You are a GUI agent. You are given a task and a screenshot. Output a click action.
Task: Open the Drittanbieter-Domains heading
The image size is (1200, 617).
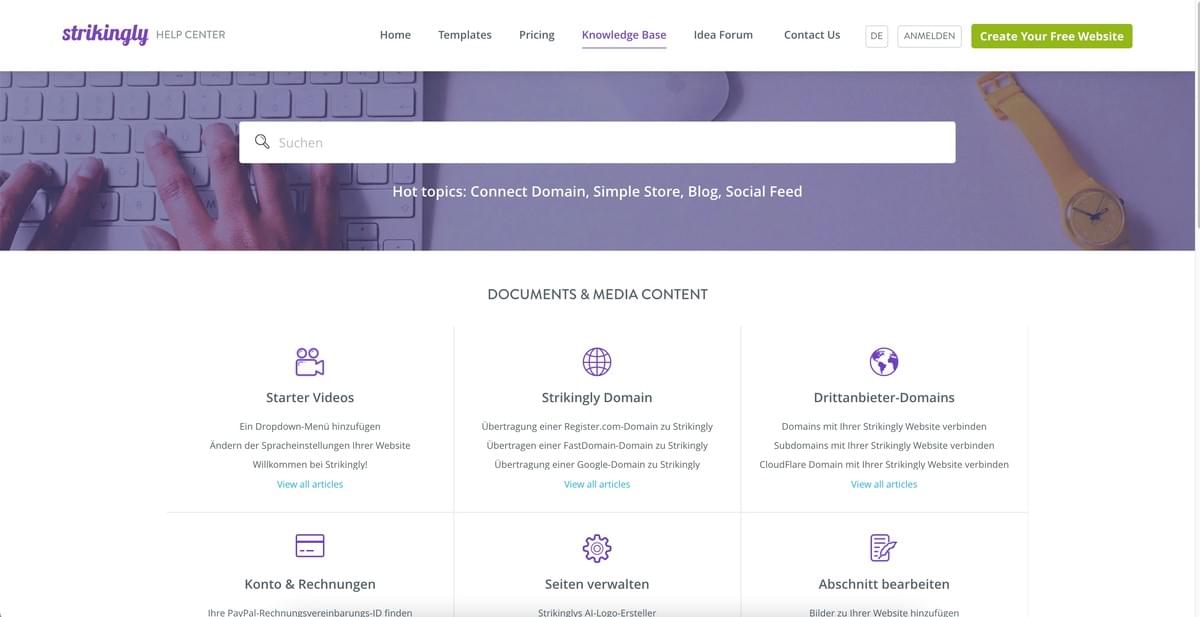coord(884,397)
